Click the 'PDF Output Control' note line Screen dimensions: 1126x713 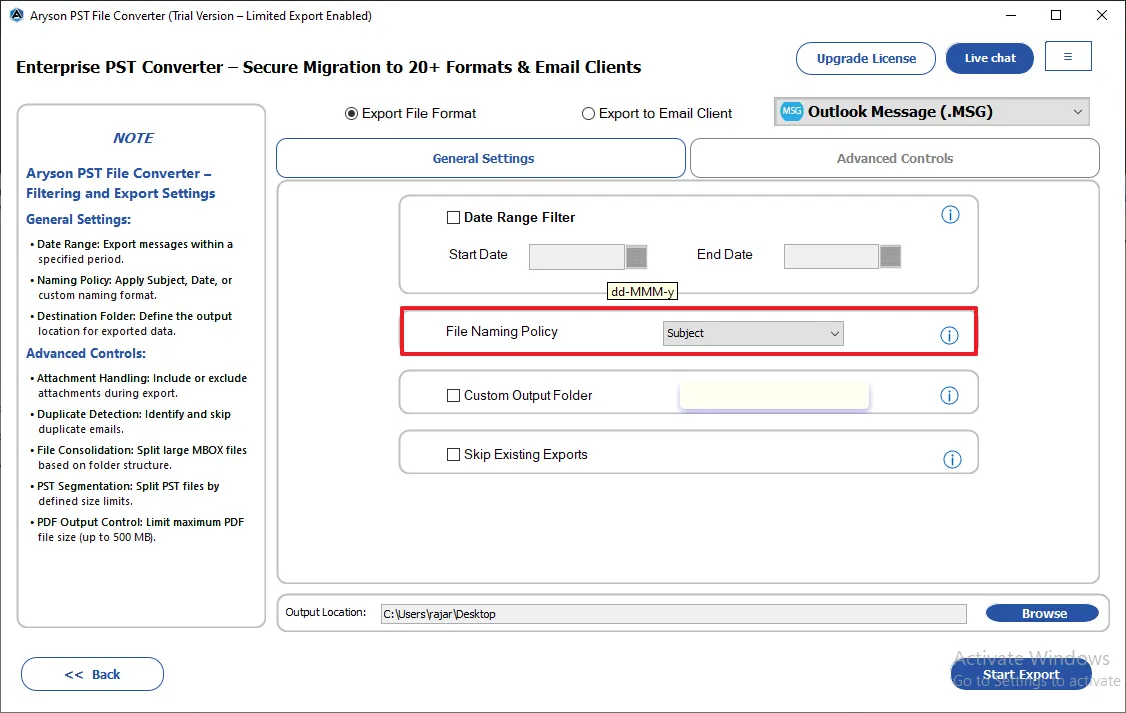click(x=140, y=530)
